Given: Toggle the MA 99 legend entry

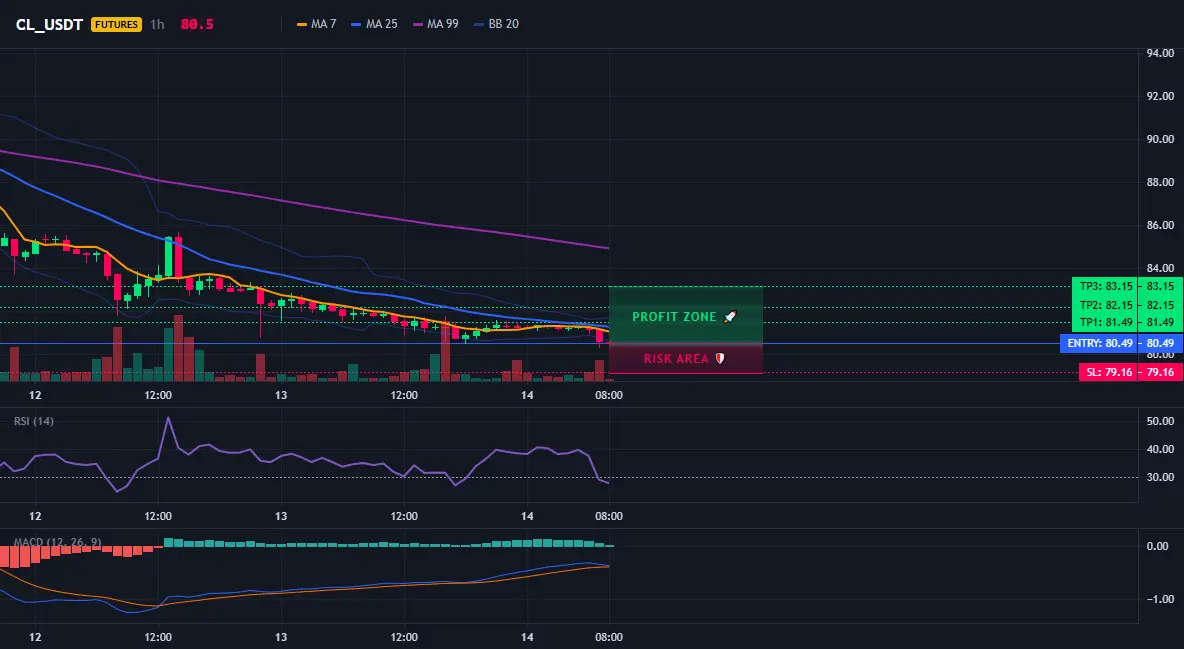Looking at the screenshot, I should pyautogui.click(x=436, y=24).
